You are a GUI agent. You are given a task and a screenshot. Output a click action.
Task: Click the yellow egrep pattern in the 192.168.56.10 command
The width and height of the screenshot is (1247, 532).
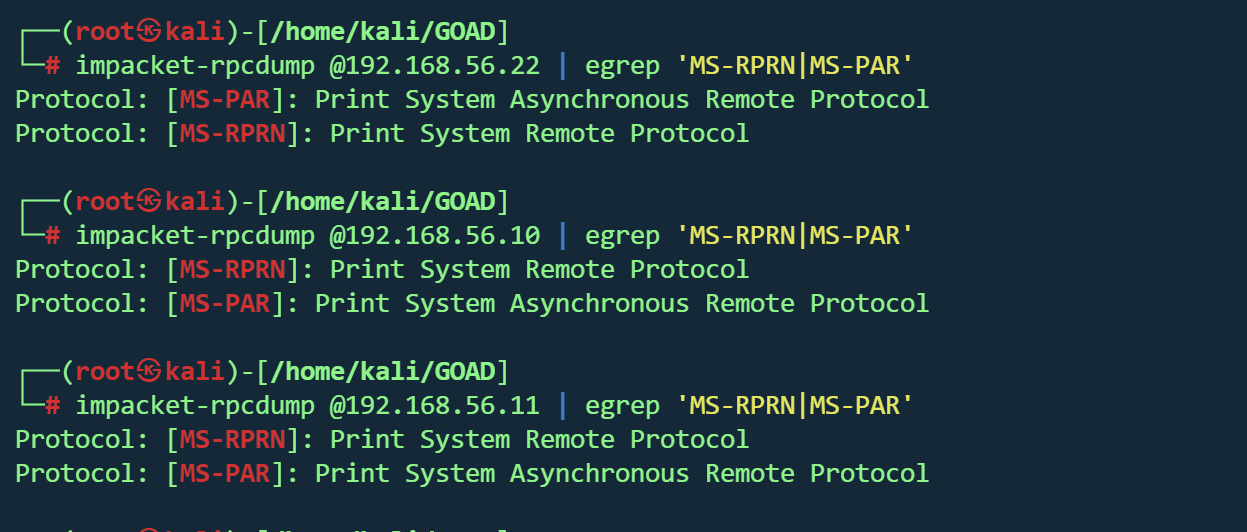[x=795, y=236]
